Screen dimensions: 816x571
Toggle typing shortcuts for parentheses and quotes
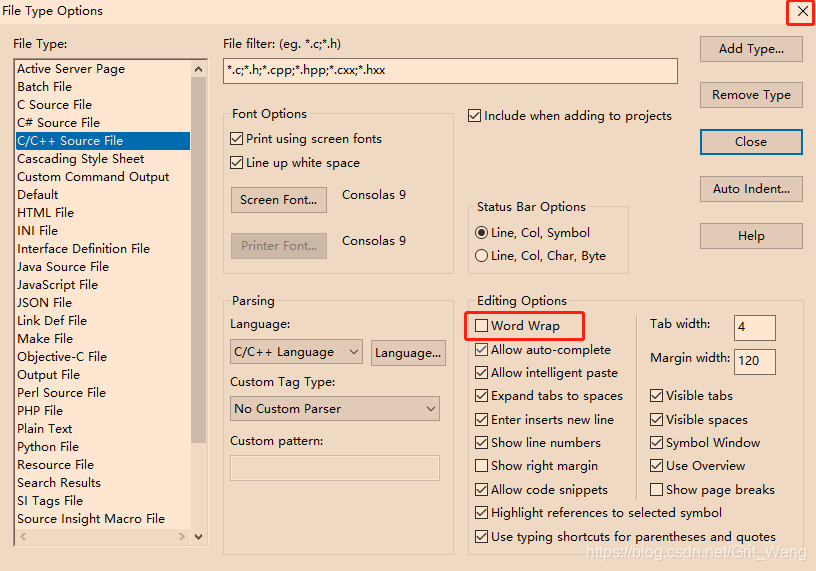(x=481, y=536)
